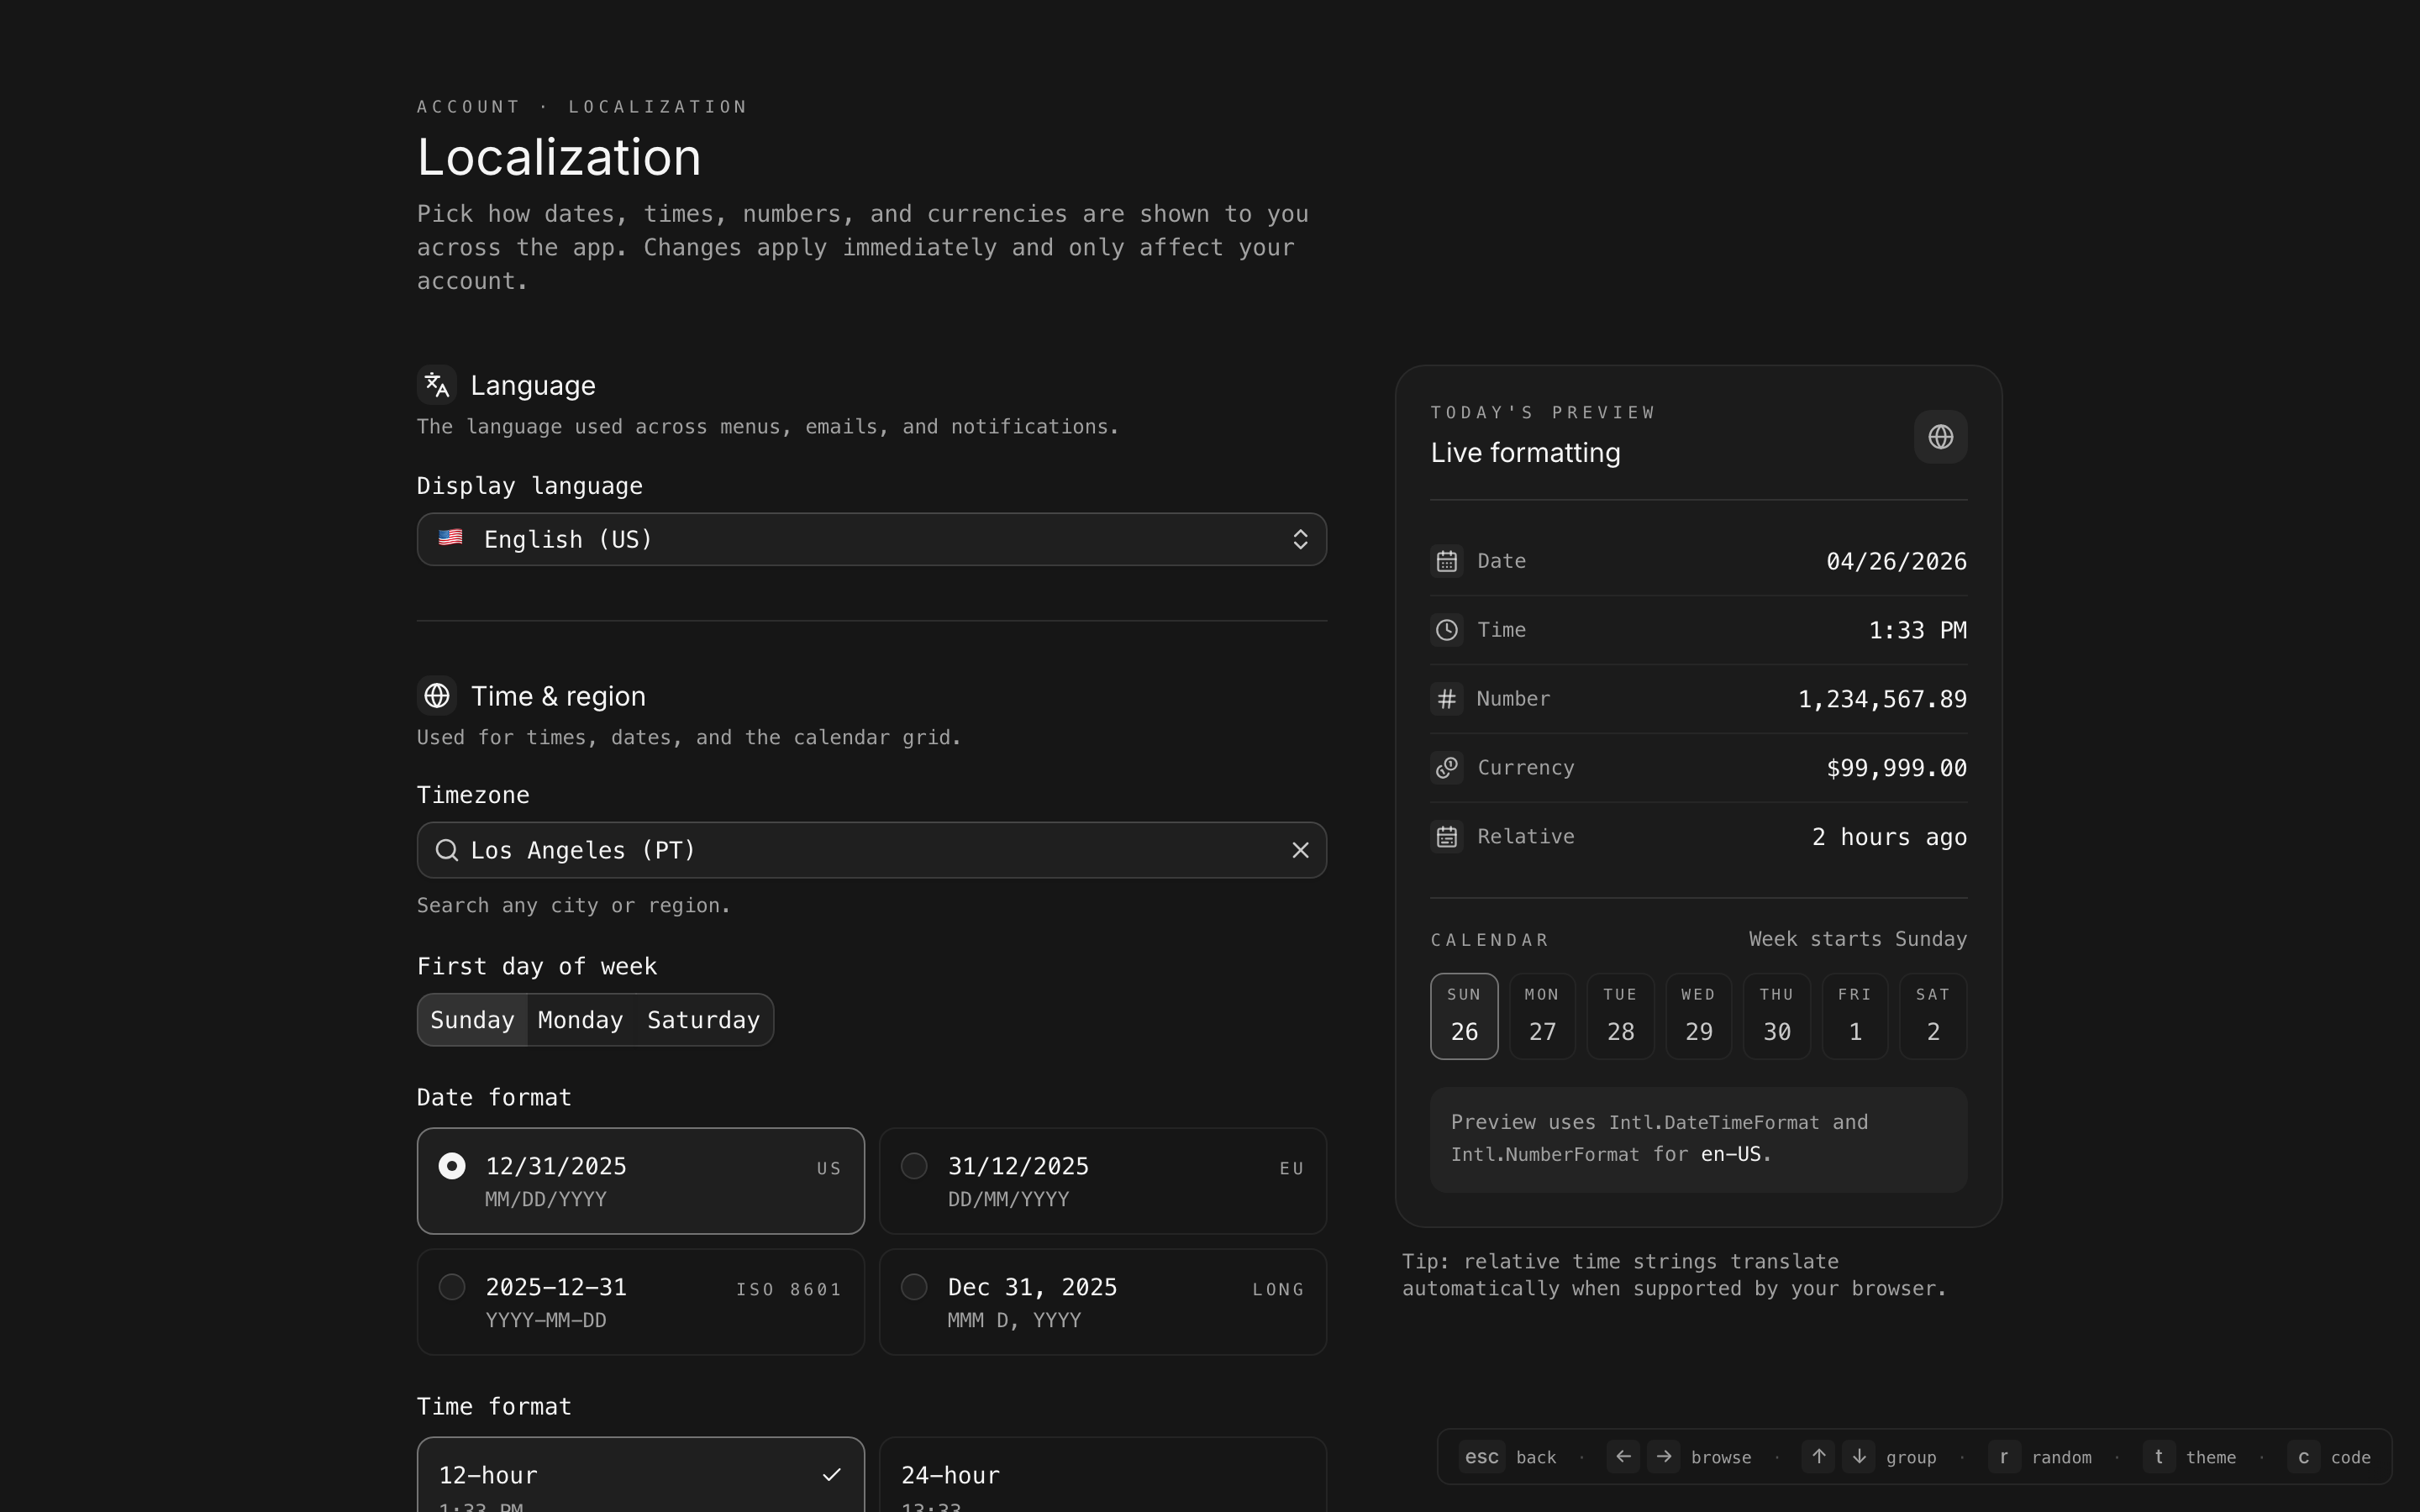Select the 31/12/2025 EU date format
The height and width of the screenshot is (1512, 2420).
pyautogui.click(x=1102, y=1181)
